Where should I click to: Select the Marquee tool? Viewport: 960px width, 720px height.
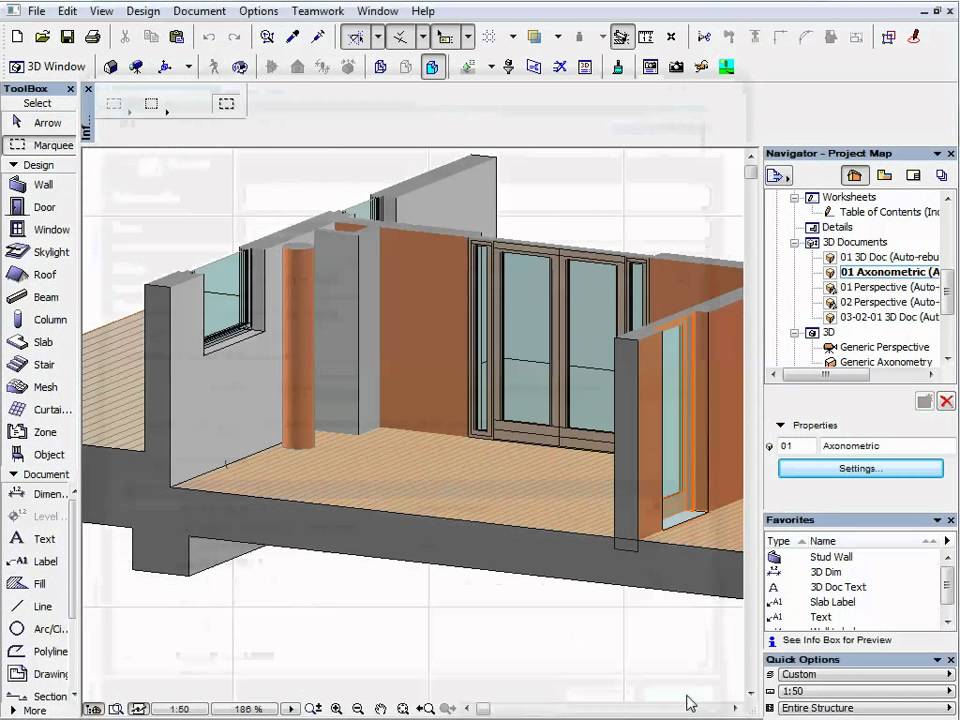(x=39, y=145)
